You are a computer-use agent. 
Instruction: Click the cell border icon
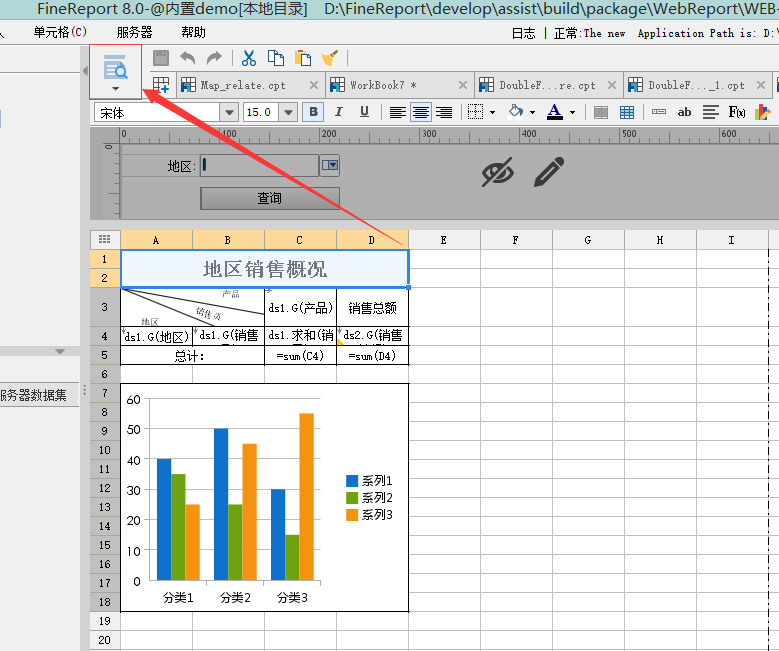[x=475, y=112]
